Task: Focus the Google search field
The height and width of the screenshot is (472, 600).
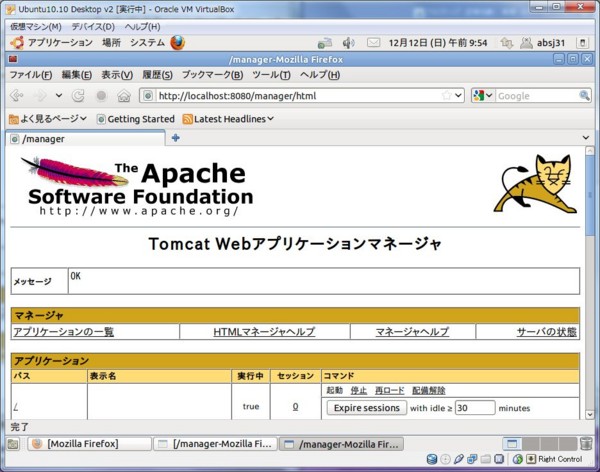Action: 537,96
